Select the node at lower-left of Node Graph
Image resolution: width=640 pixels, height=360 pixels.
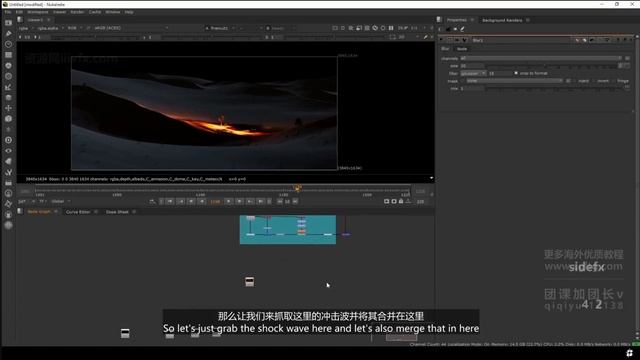click(125, 333)
